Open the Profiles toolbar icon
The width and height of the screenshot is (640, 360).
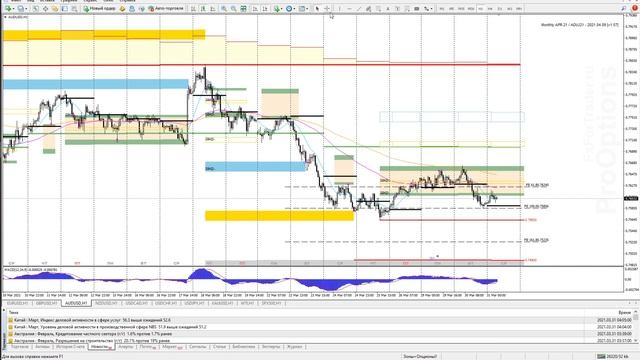click(x=21, y=8)
